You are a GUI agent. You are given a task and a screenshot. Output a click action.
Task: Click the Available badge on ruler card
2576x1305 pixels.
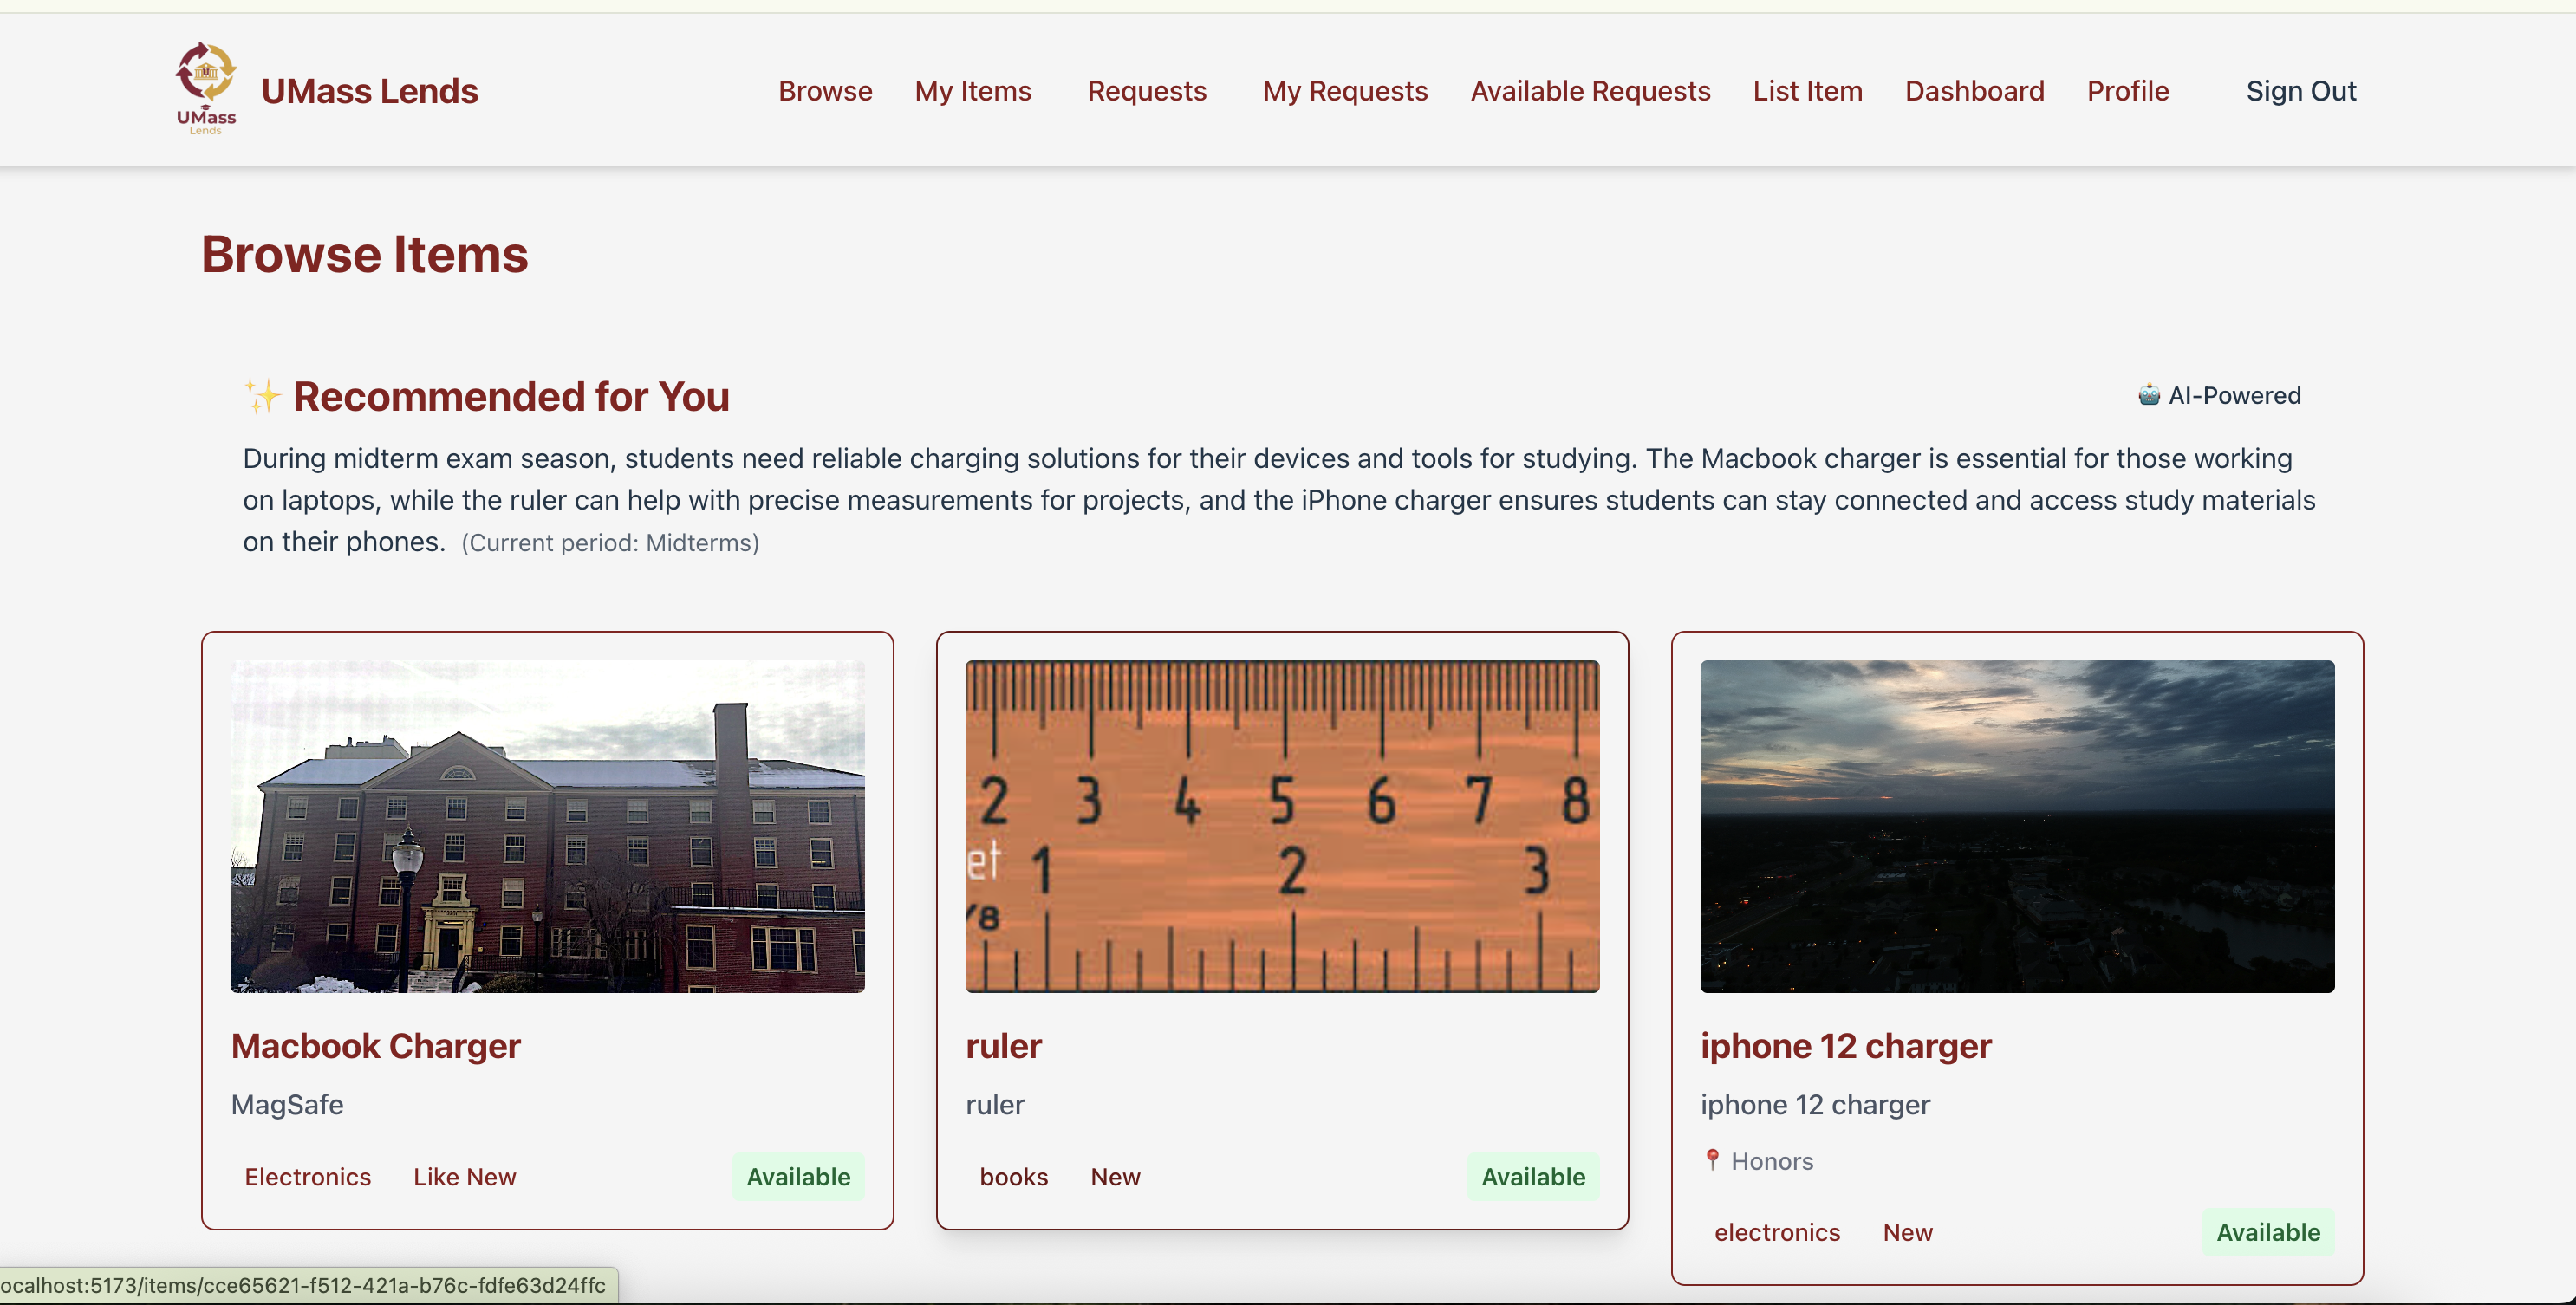tap(1532, 1177)
